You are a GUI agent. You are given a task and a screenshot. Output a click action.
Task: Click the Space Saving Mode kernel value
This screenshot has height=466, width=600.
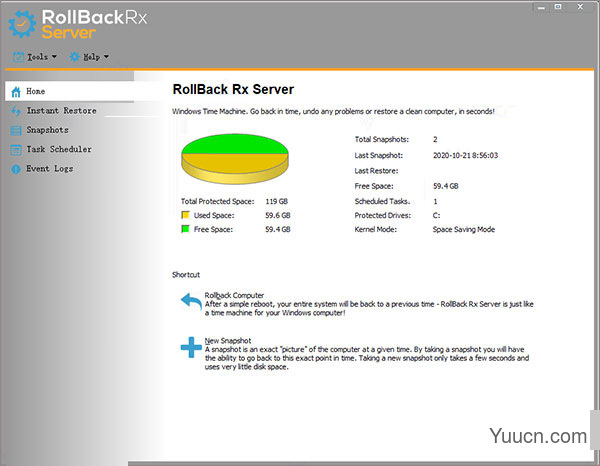(x=464, y=230)
